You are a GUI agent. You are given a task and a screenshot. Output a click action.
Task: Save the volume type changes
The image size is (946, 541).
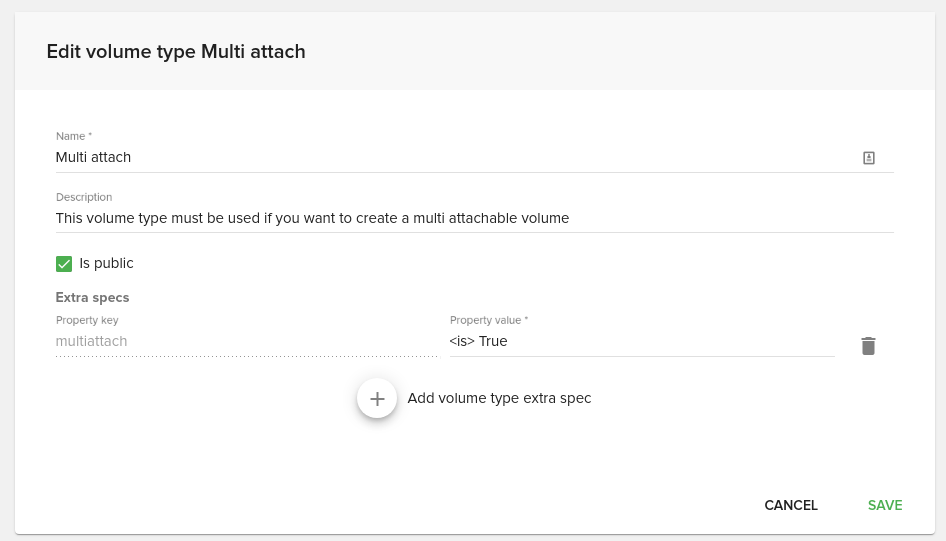(x=885, y=505)
